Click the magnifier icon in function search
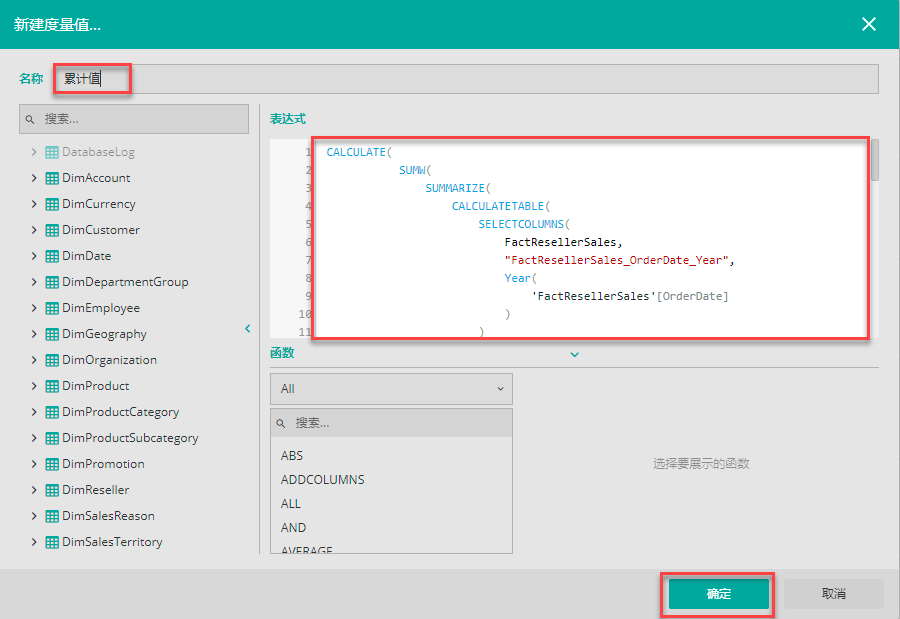Viewport: 900px width, 619px height. (281, 423)
